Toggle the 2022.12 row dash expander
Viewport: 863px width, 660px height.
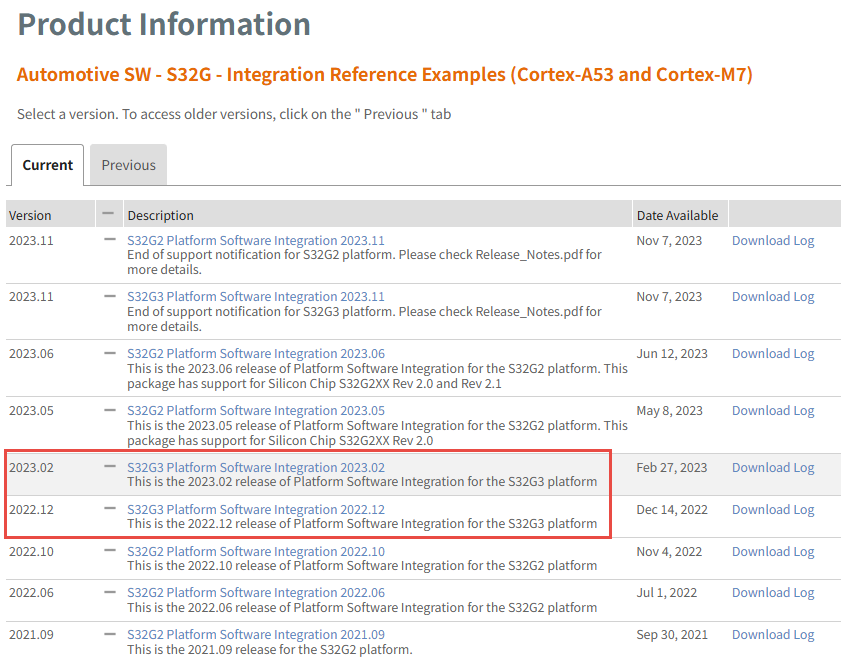[110, 509]
